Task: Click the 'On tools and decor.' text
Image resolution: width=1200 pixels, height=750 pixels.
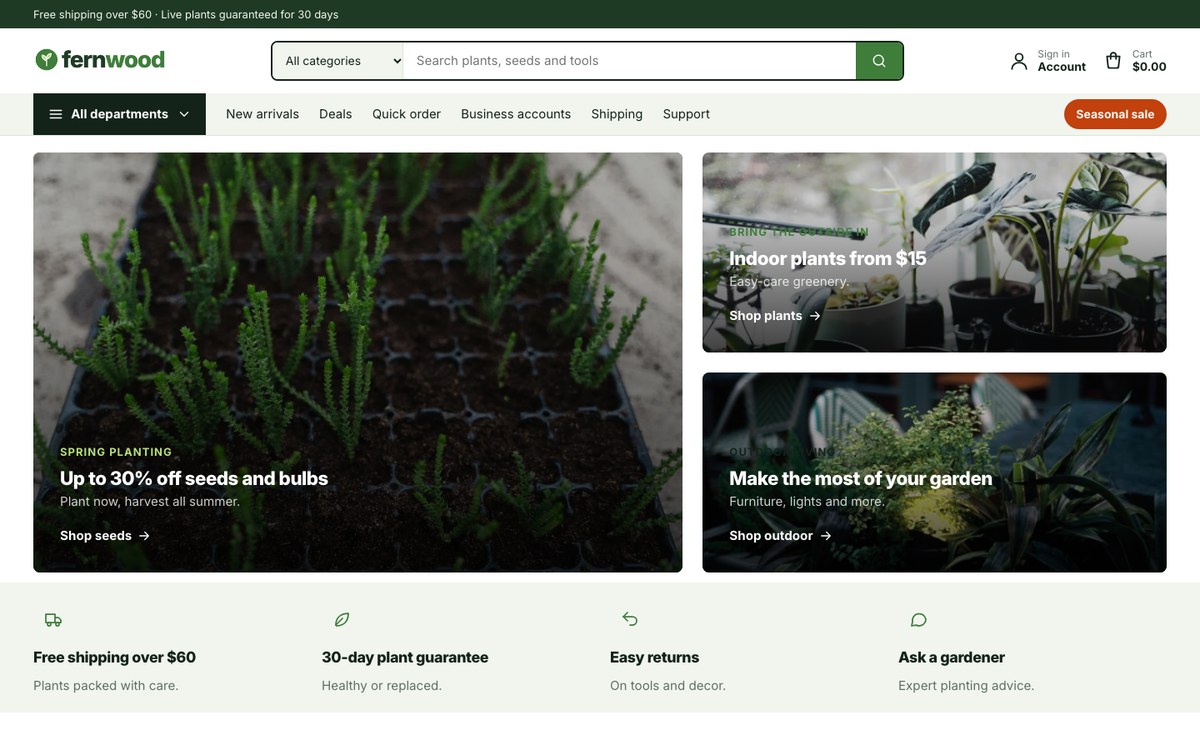Action: point(668,686)
